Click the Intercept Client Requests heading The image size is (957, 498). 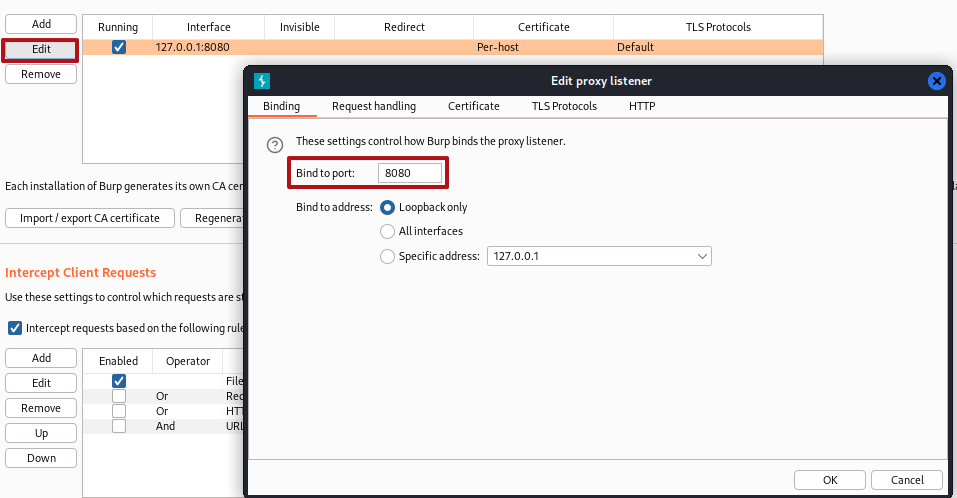coord(81,272)
